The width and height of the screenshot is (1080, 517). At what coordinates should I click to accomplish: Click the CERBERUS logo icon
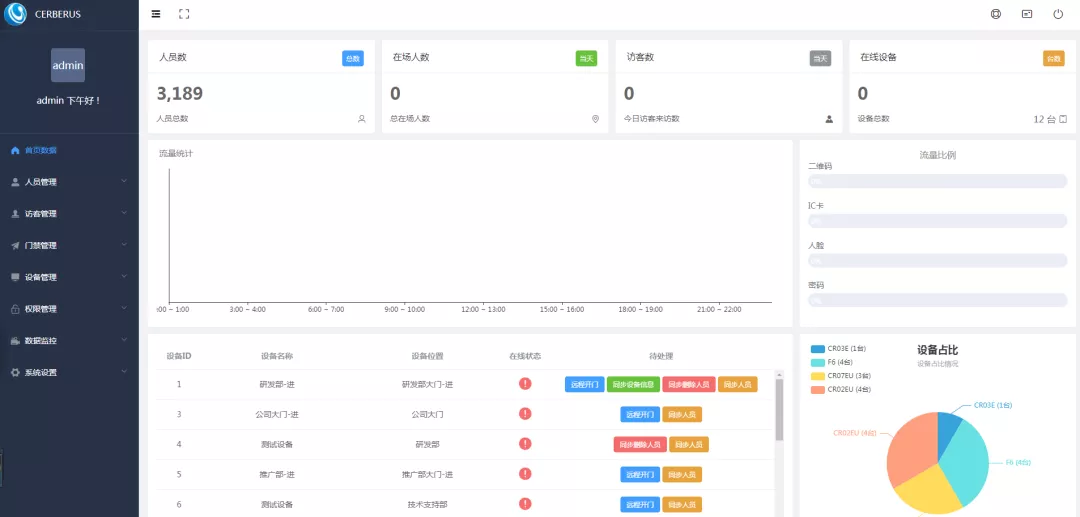click(x=16, y=14)
